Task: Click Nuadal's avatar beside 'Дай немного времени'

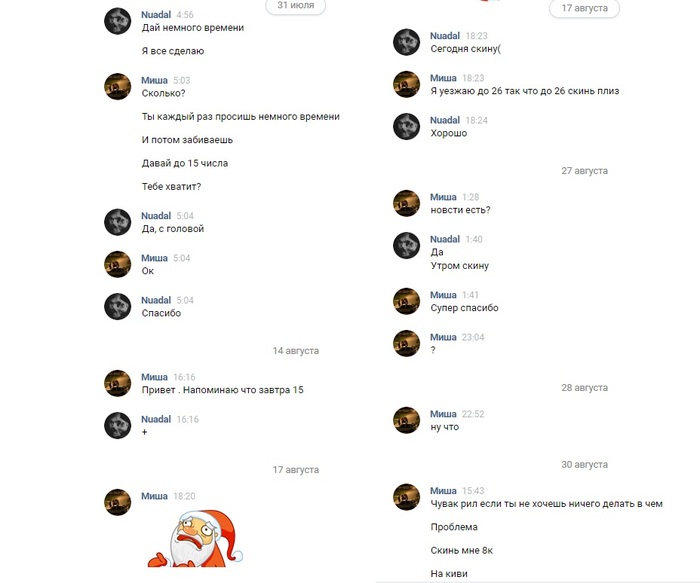Action: click(x=117, y=21)
